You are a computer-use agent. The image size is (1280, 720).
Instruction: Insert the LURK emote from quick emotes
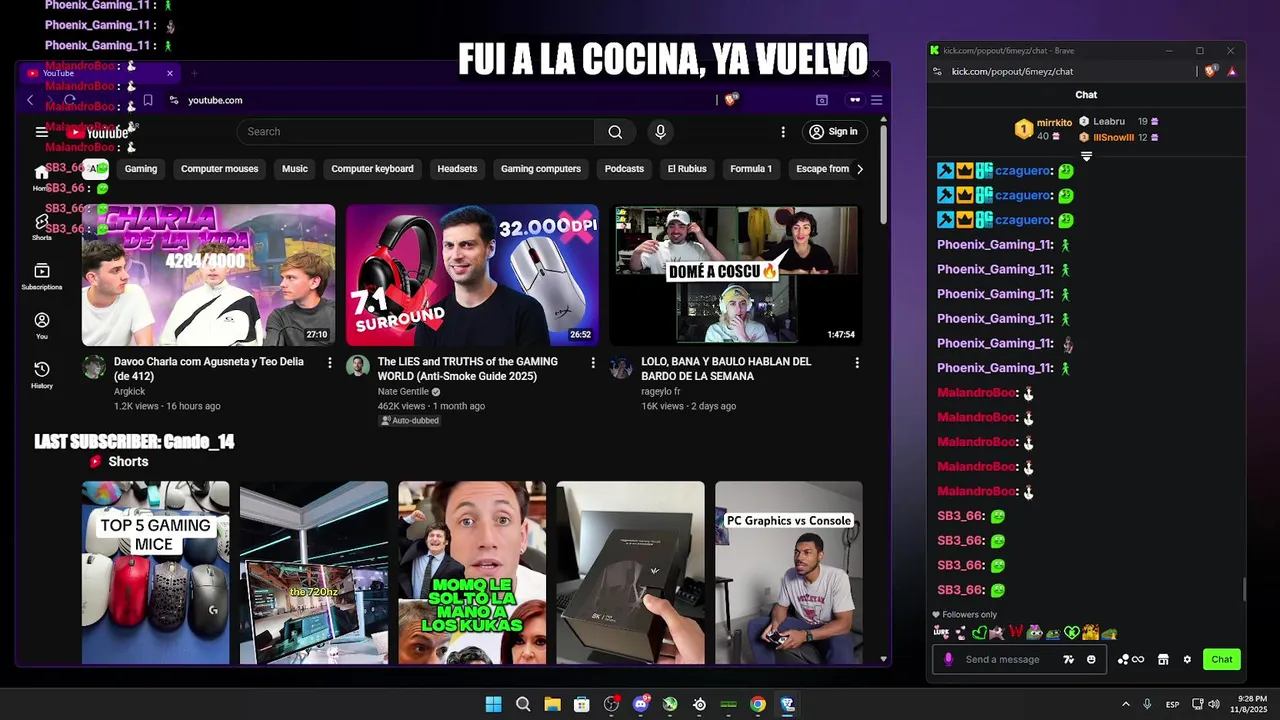(x=940, y=633)
